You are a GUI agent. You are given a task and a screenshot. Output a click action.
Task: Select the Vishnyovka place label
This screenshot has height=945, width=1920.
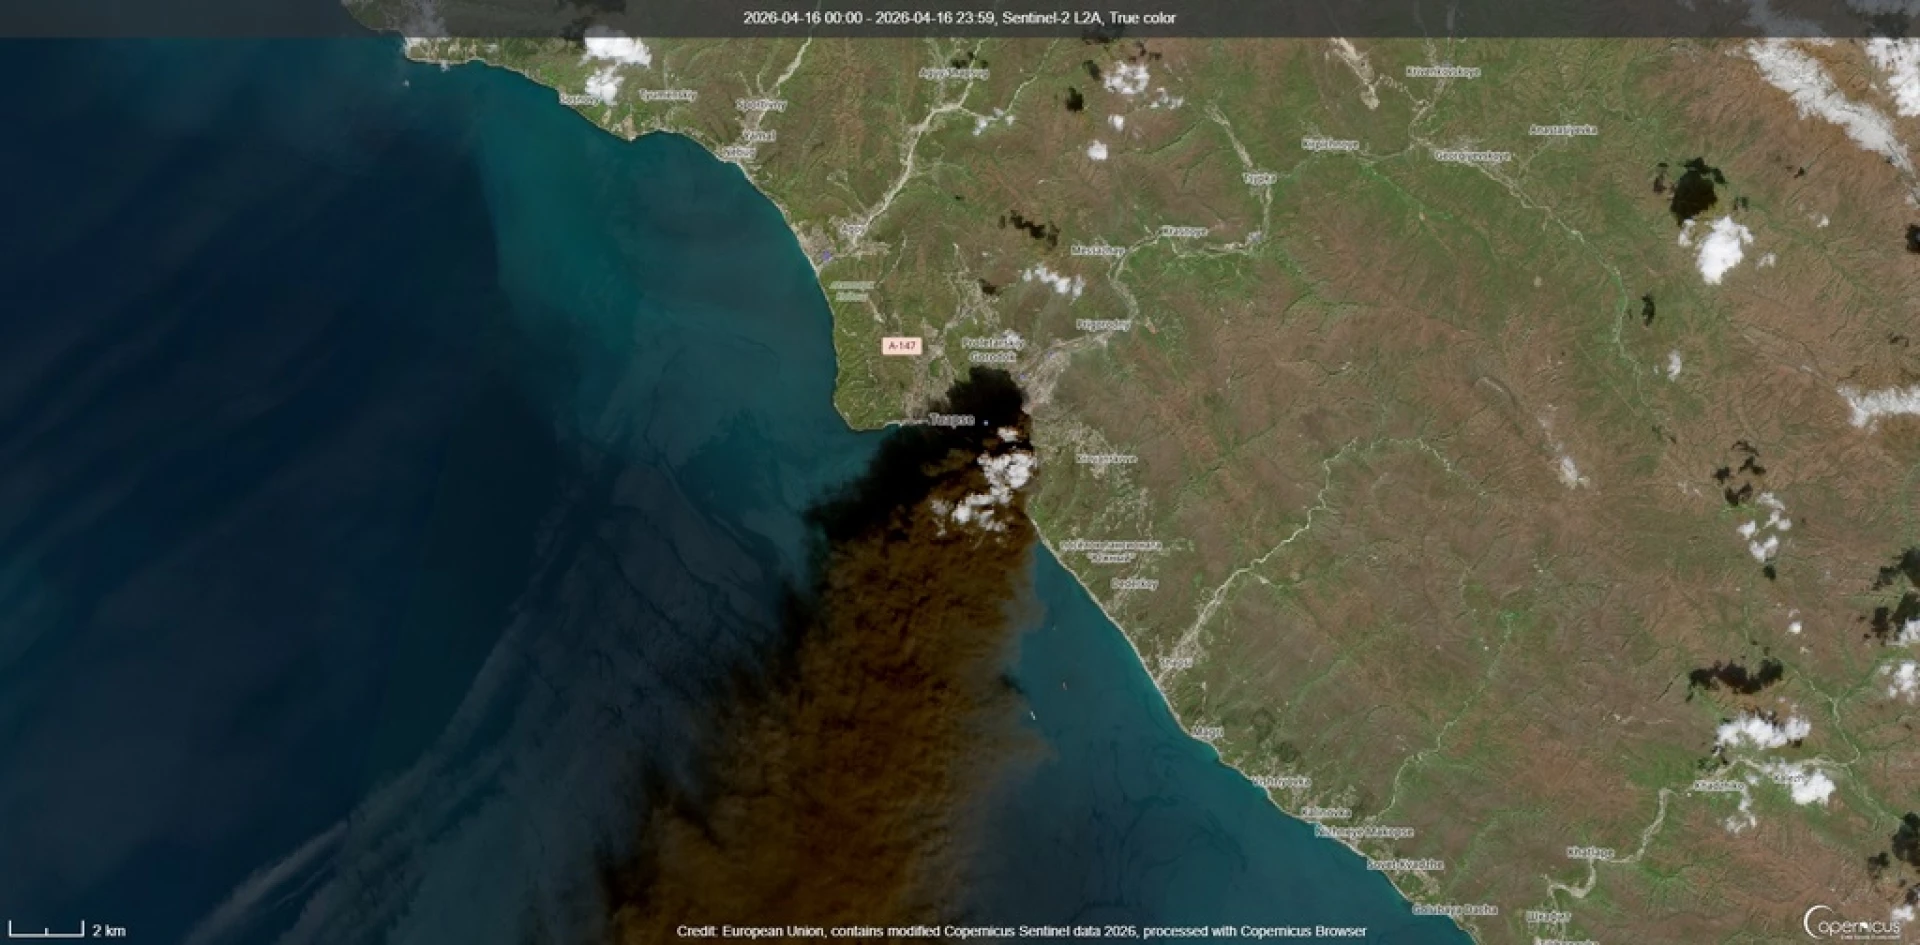(x=1280, y=781)
